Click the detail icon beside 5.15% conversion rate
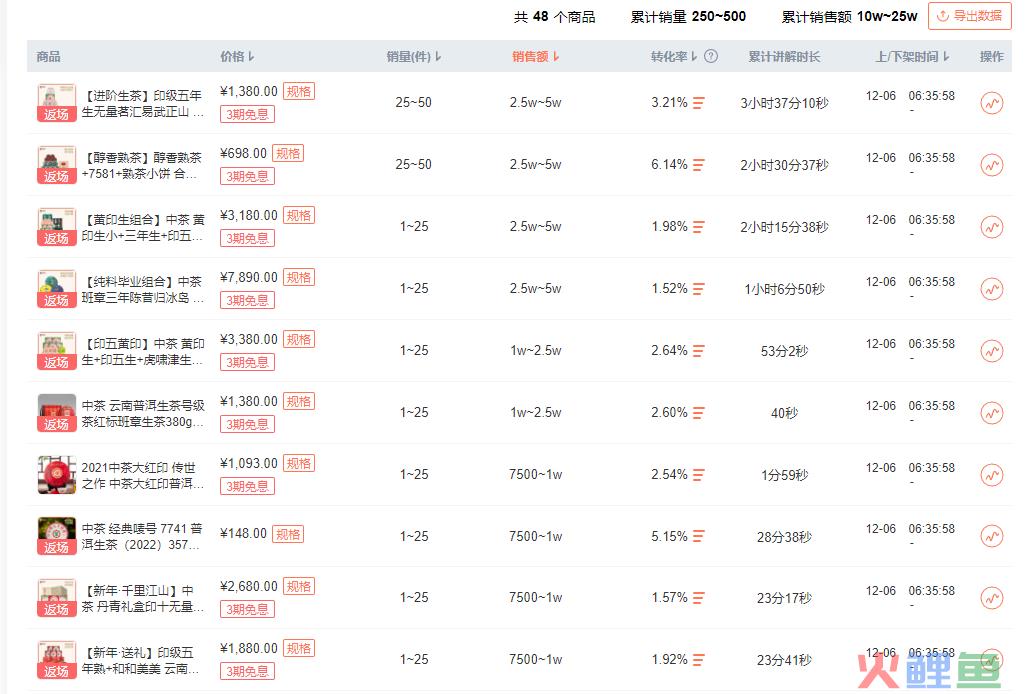This screenshot has height=694, width=1025. click(698, 537)
